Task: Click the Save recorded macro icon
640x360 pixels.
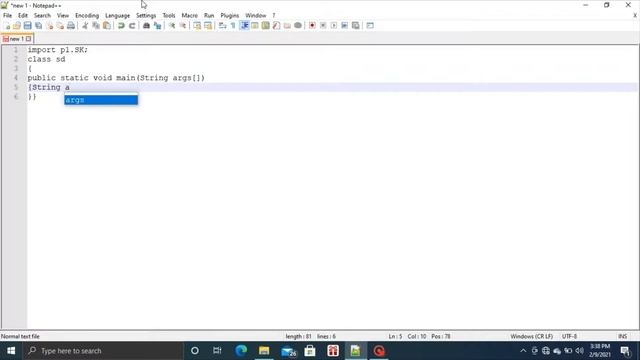Action: [x=356, y=26]
